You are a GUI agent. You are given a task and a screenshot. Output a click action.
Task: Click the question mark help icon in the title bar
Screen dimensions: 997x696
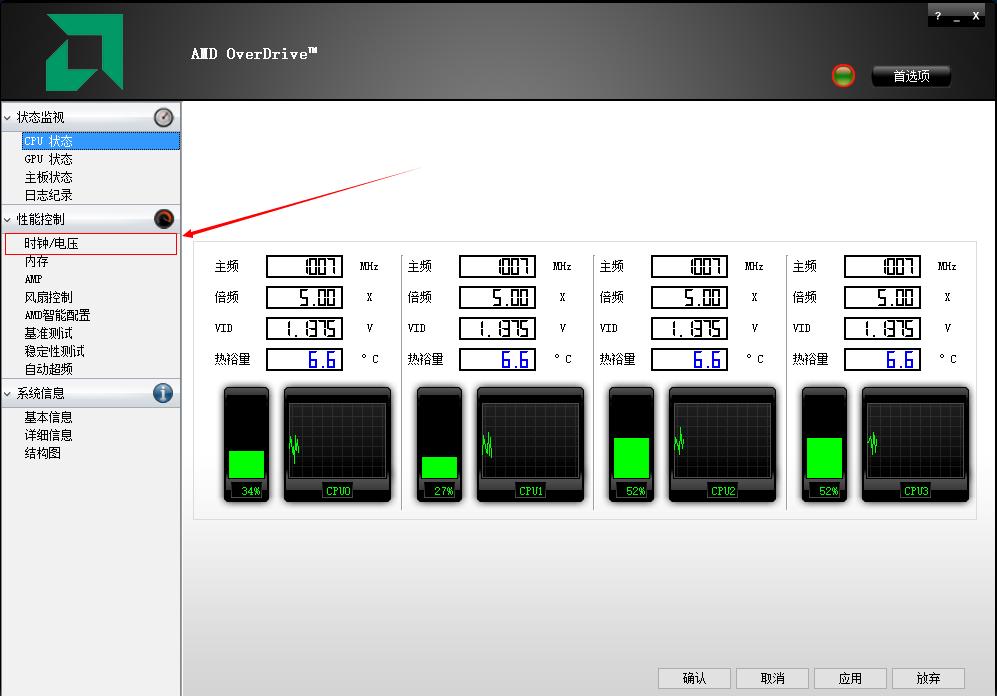(x=938, y=15)
